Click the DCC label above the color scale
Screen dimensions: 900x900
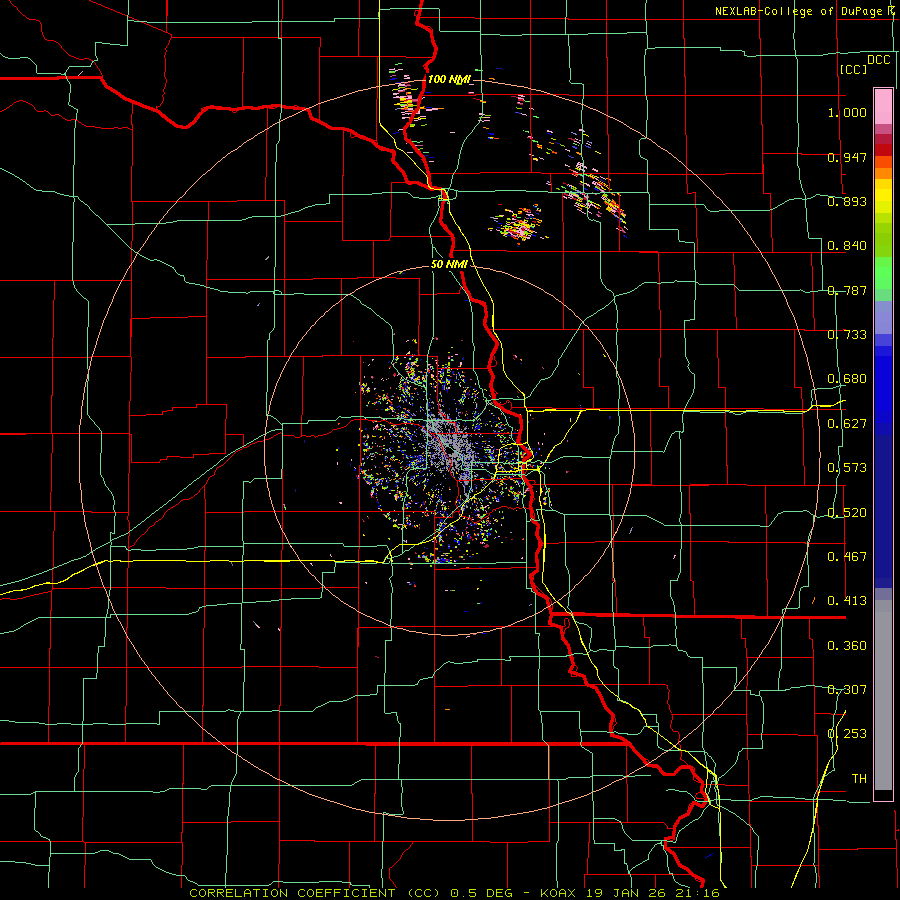pos(879,60)
